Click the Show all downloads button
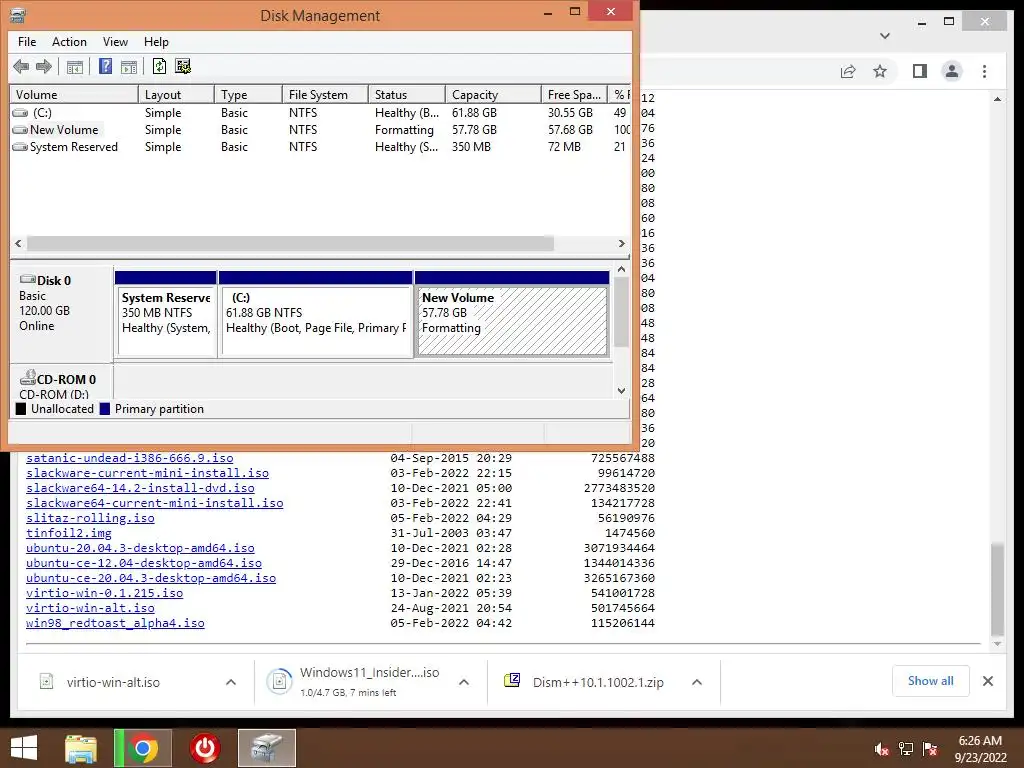 [931, 681]
